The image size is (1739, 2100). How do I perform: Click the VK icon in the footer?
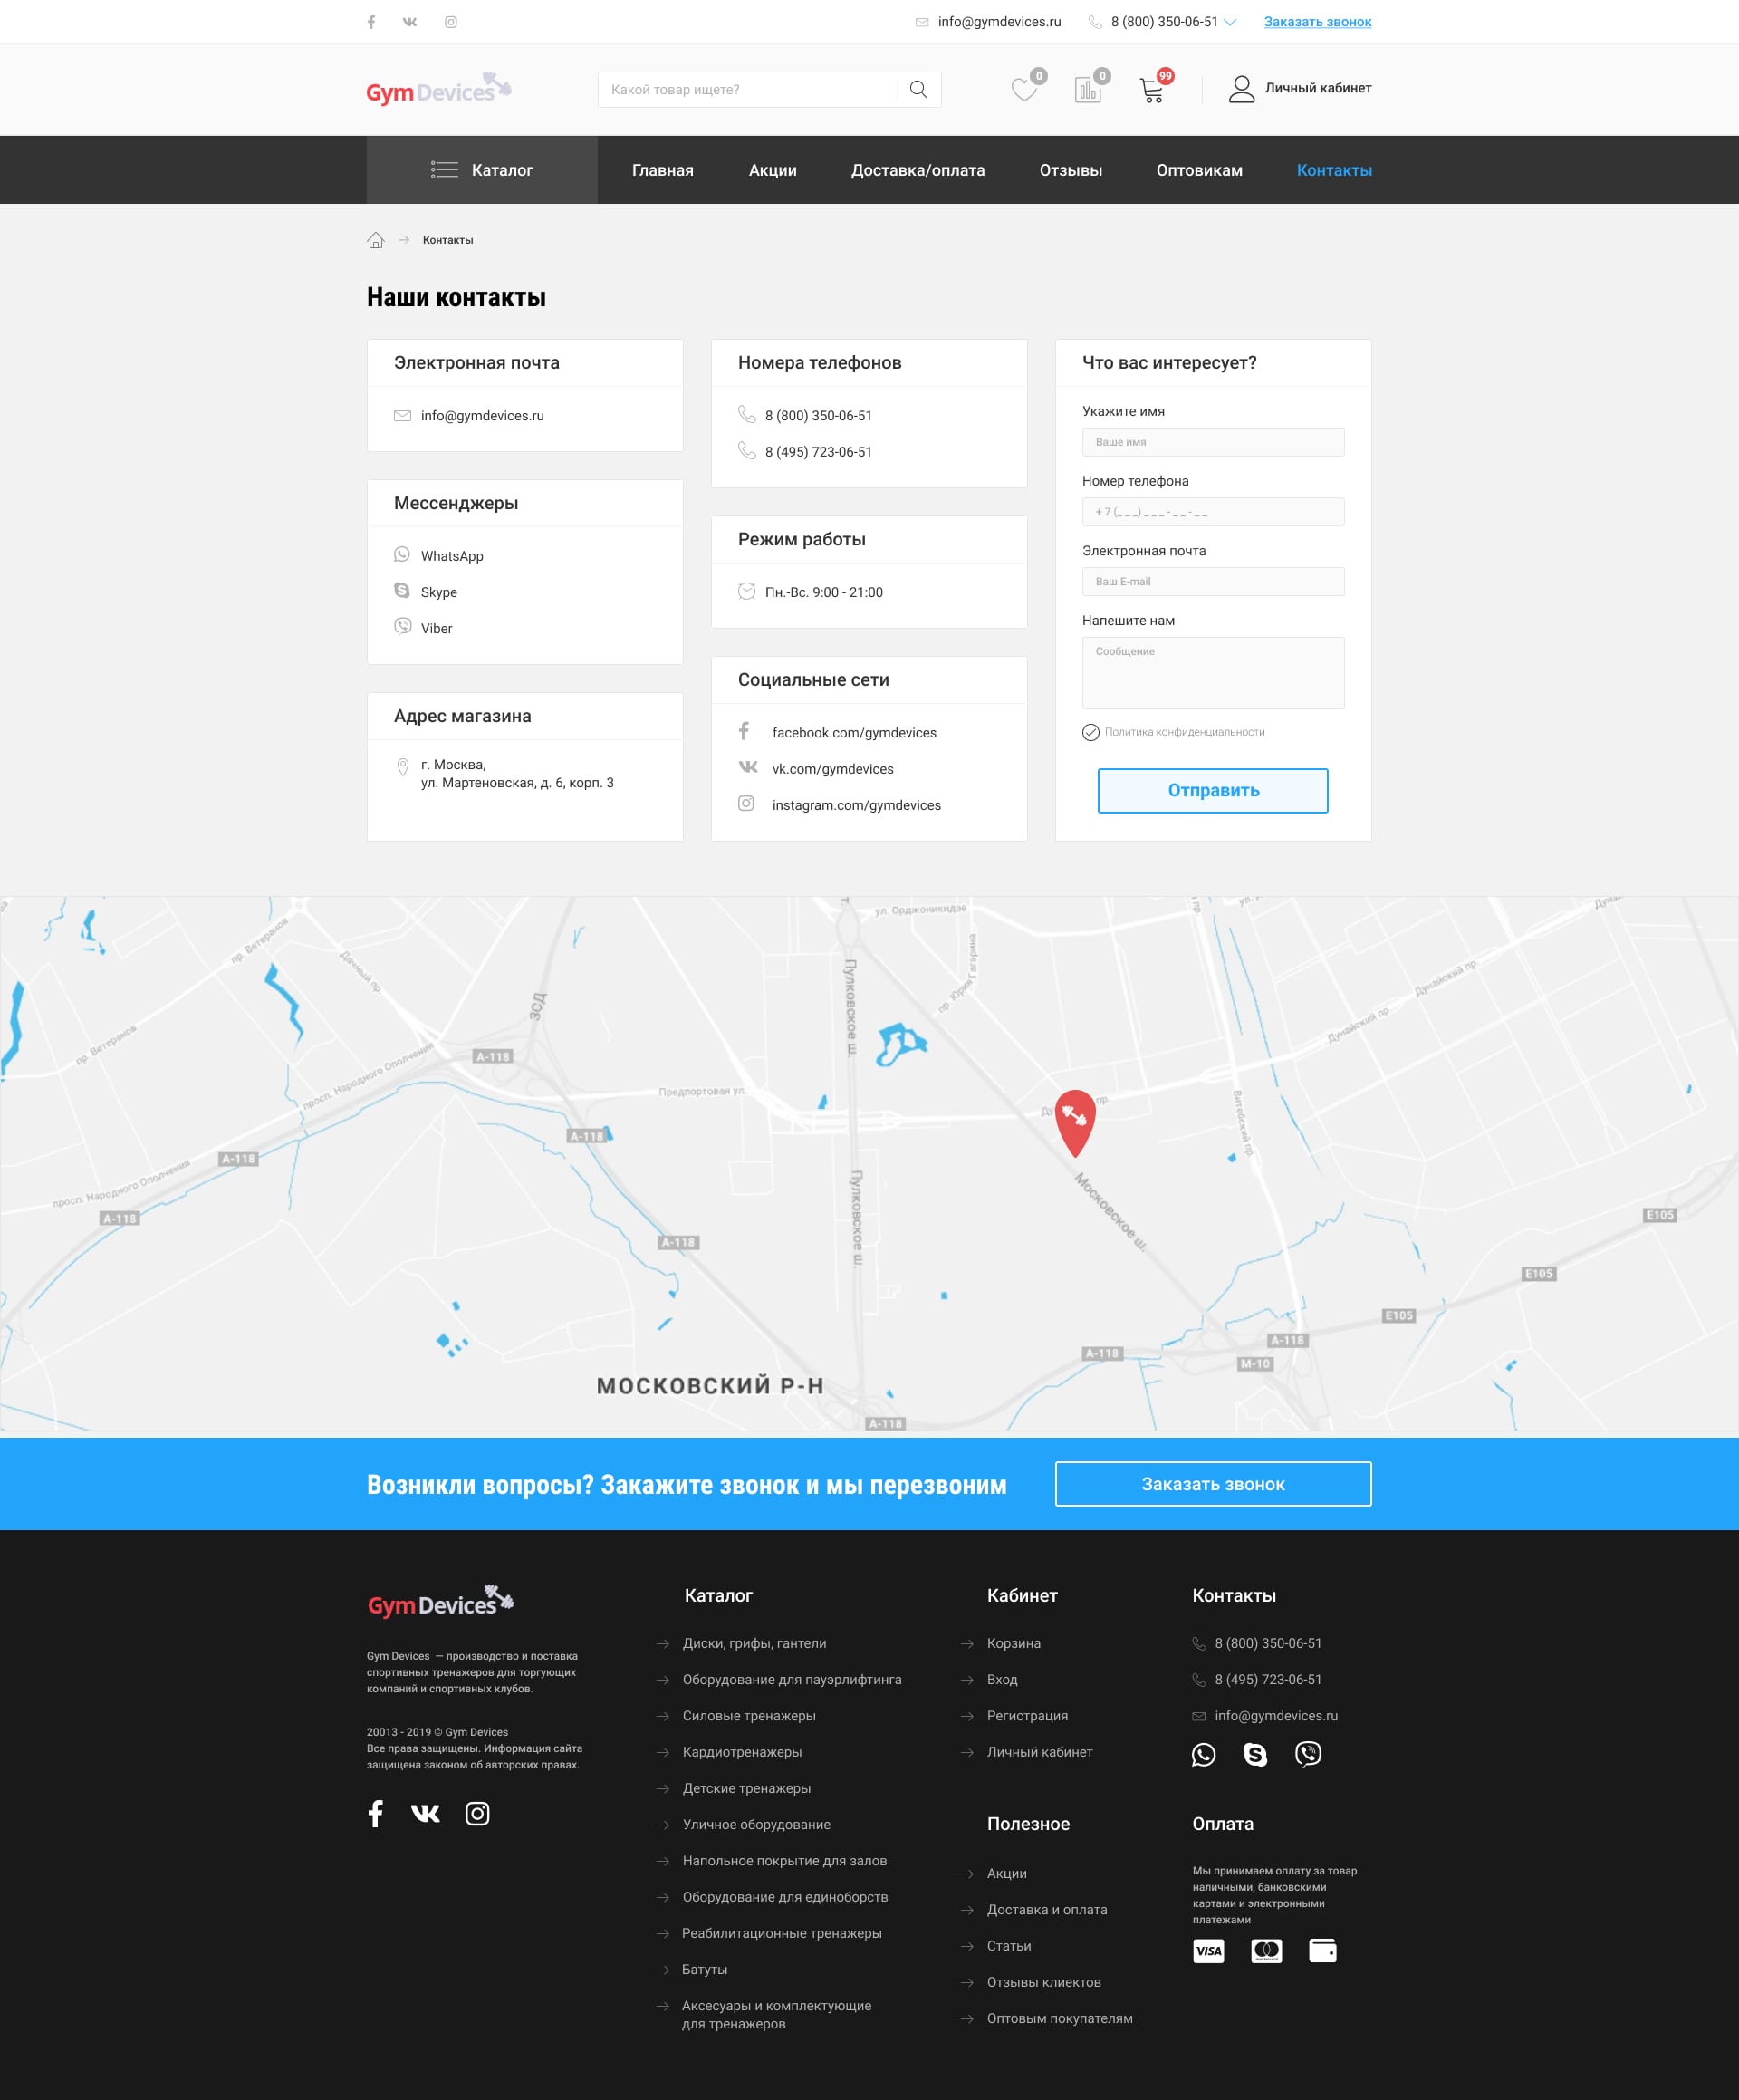[426, 1813]
